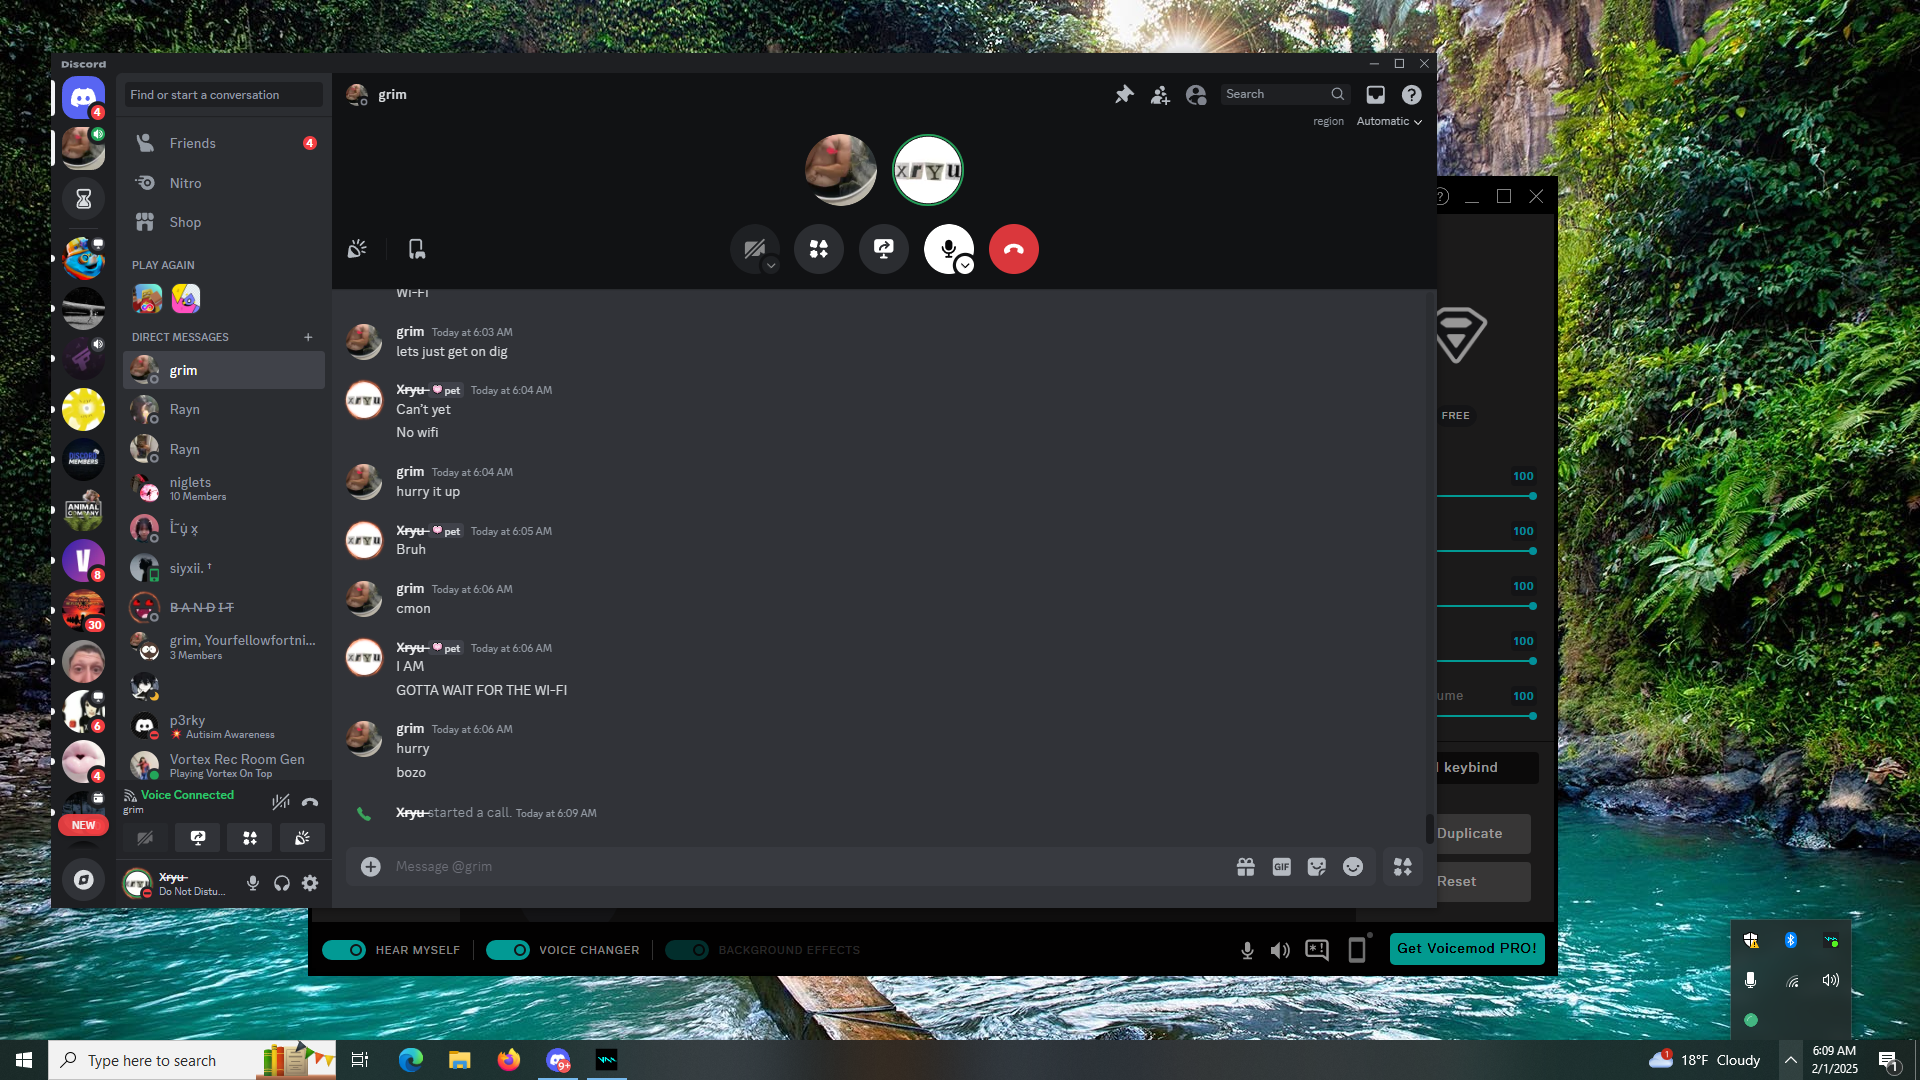Click Get Voicemod PRO! button
The width and height of the screenshot is (1920, 1080).
[x=1466, y=948]
